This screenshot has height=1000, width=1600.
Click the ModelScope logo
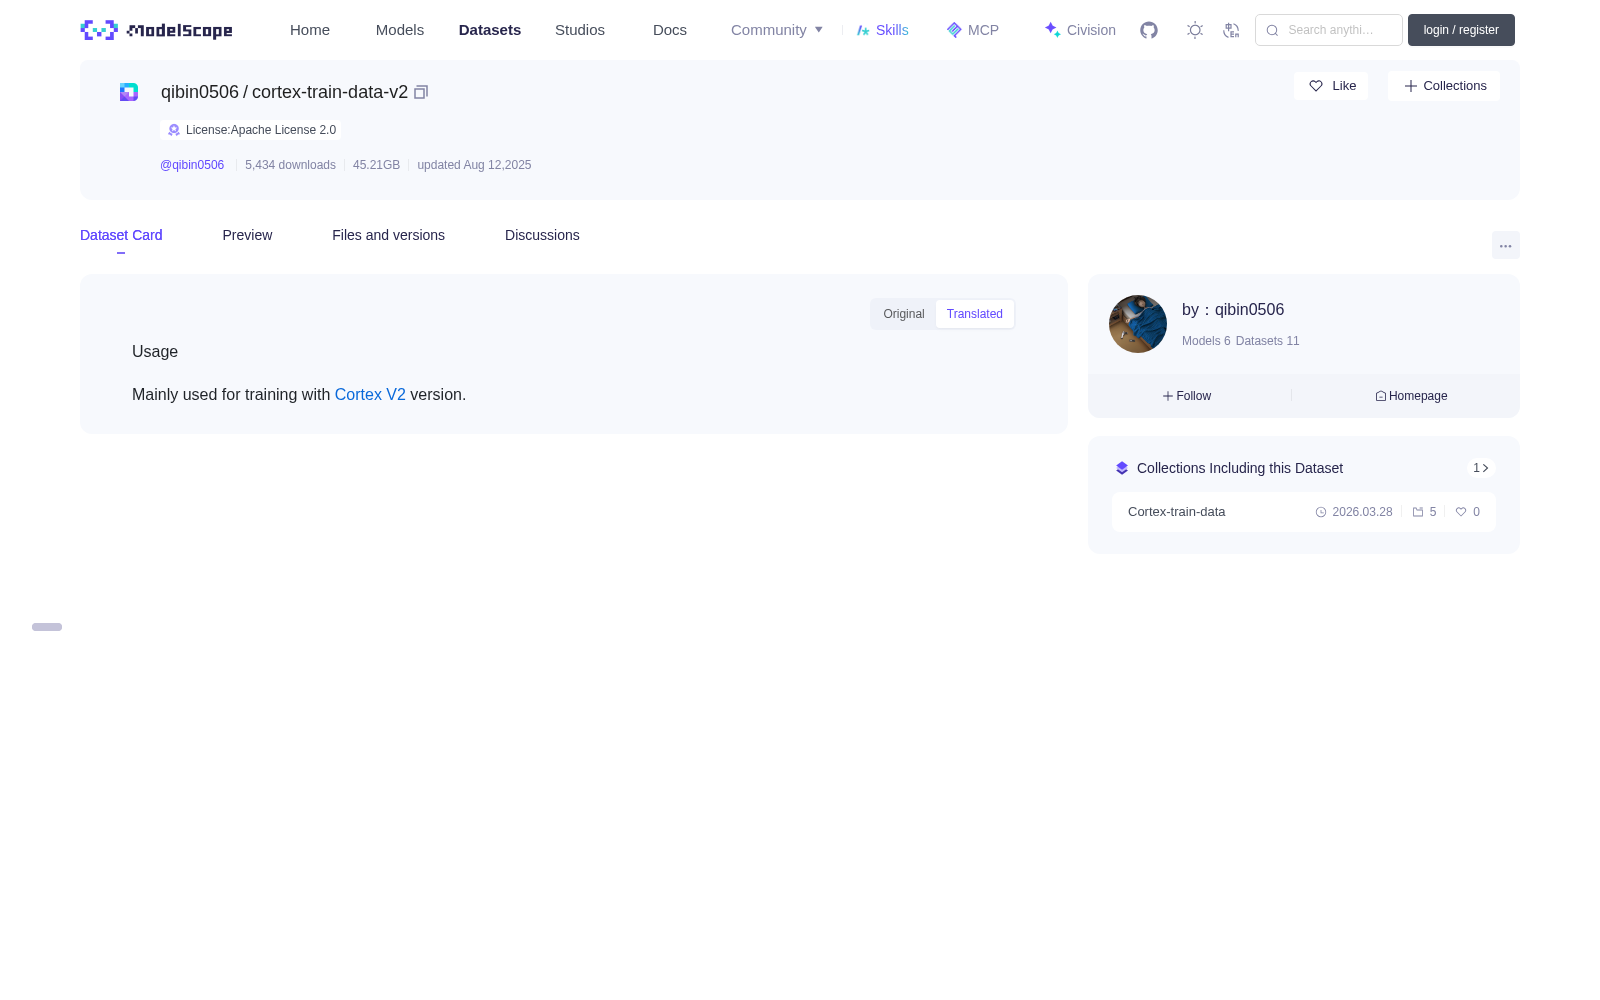coord(156,30)
